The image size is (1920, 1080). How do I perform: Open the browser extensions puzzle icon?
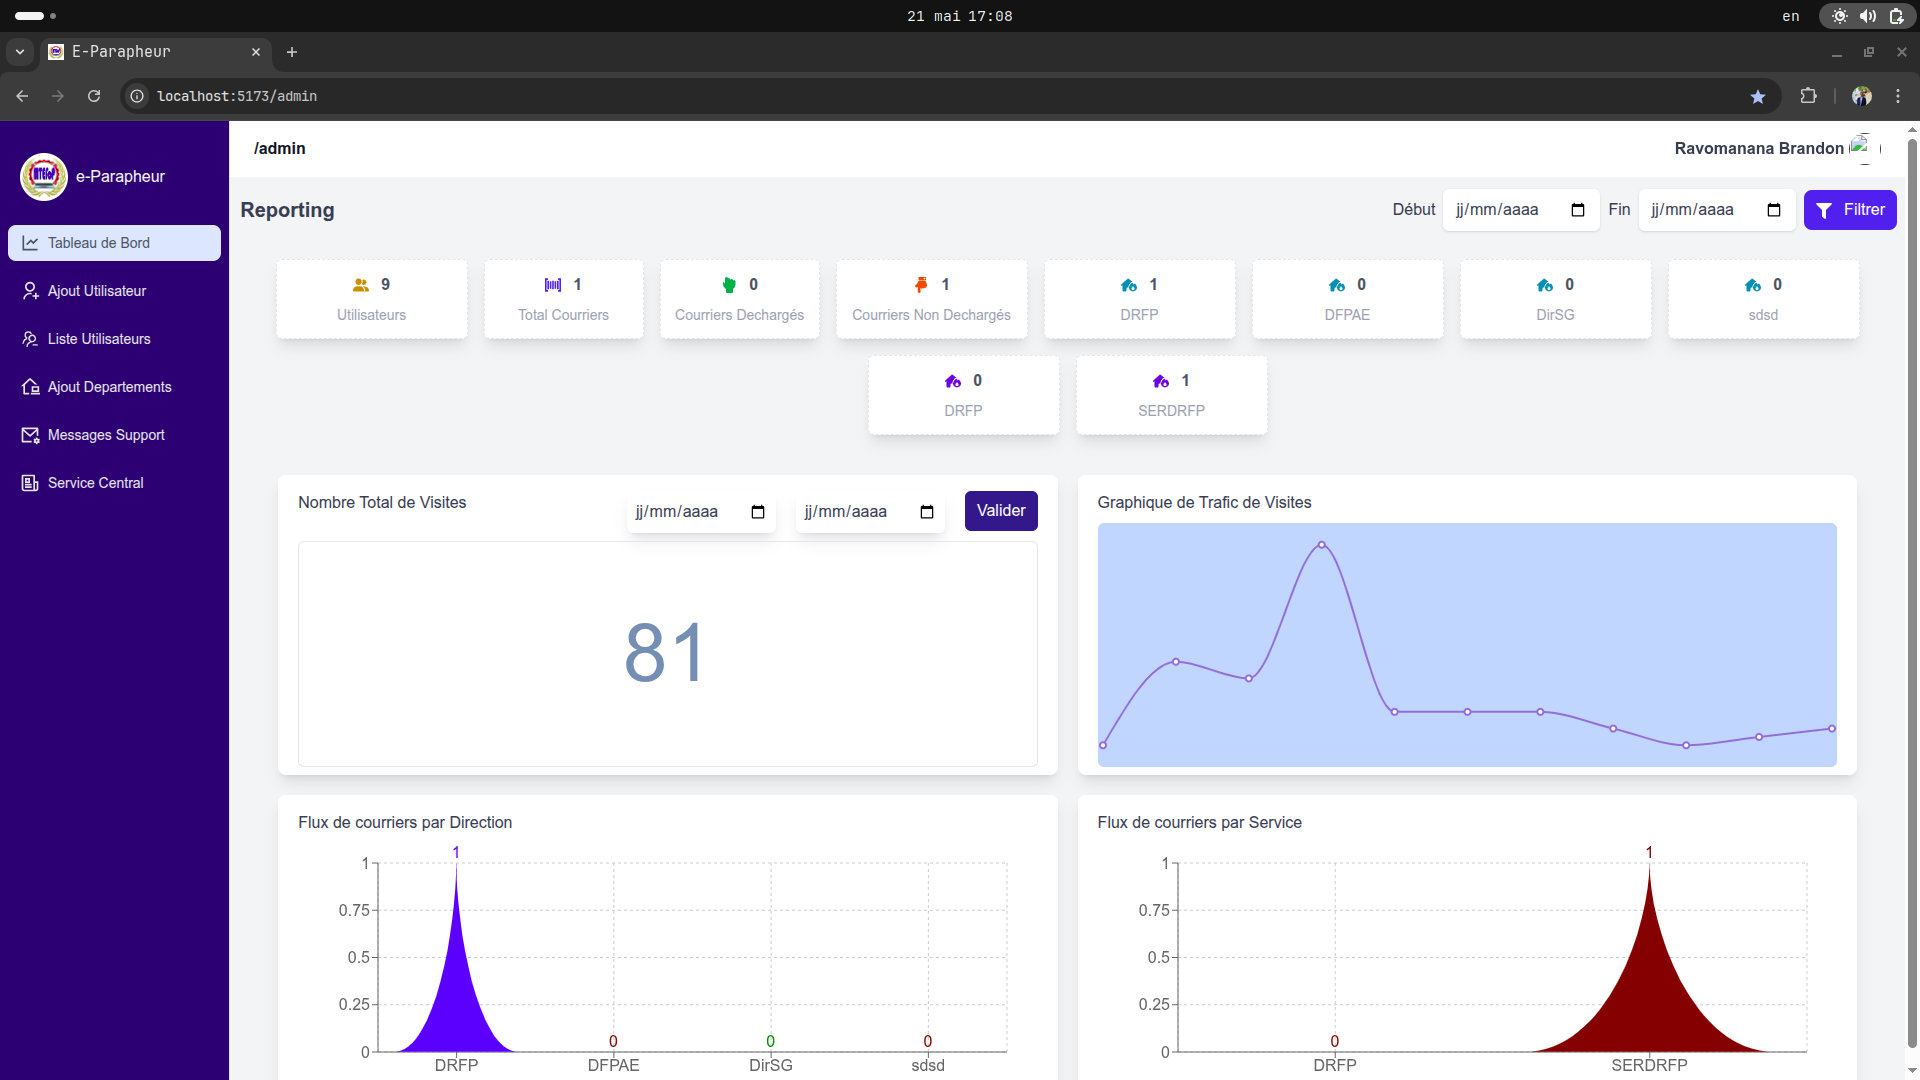point(1808,97)
